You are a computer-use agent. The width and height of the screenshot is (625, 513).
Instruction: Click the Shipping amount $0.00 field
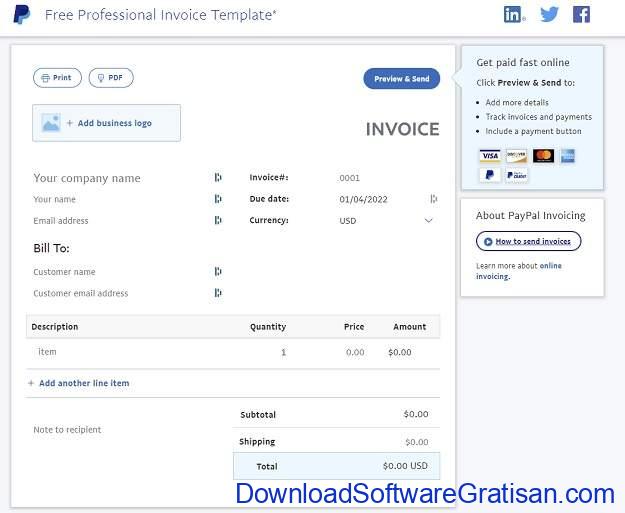click(416, 442)
